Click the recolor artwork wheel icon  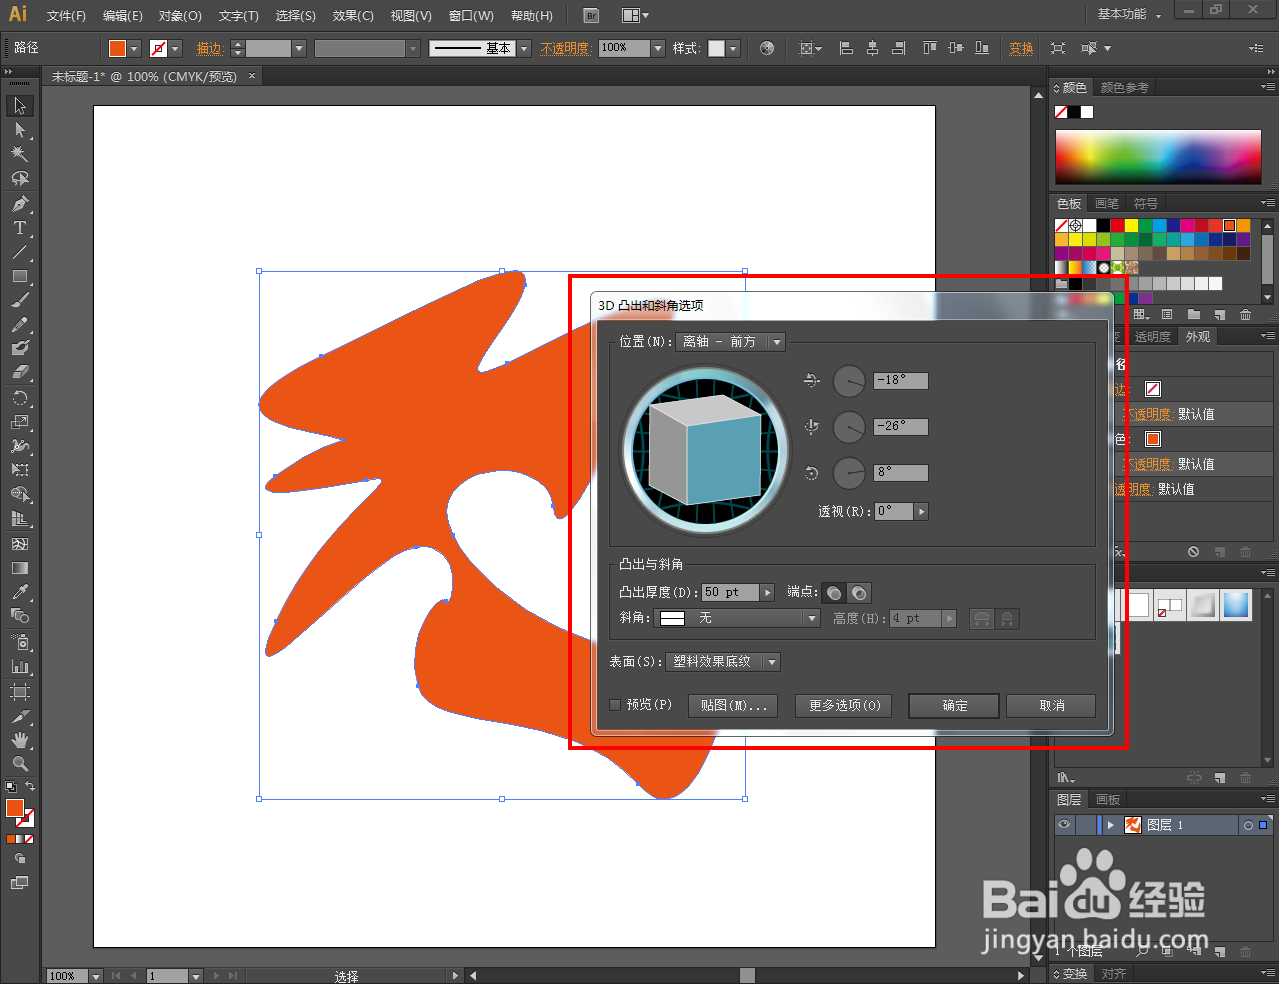[x=767, y=48]
